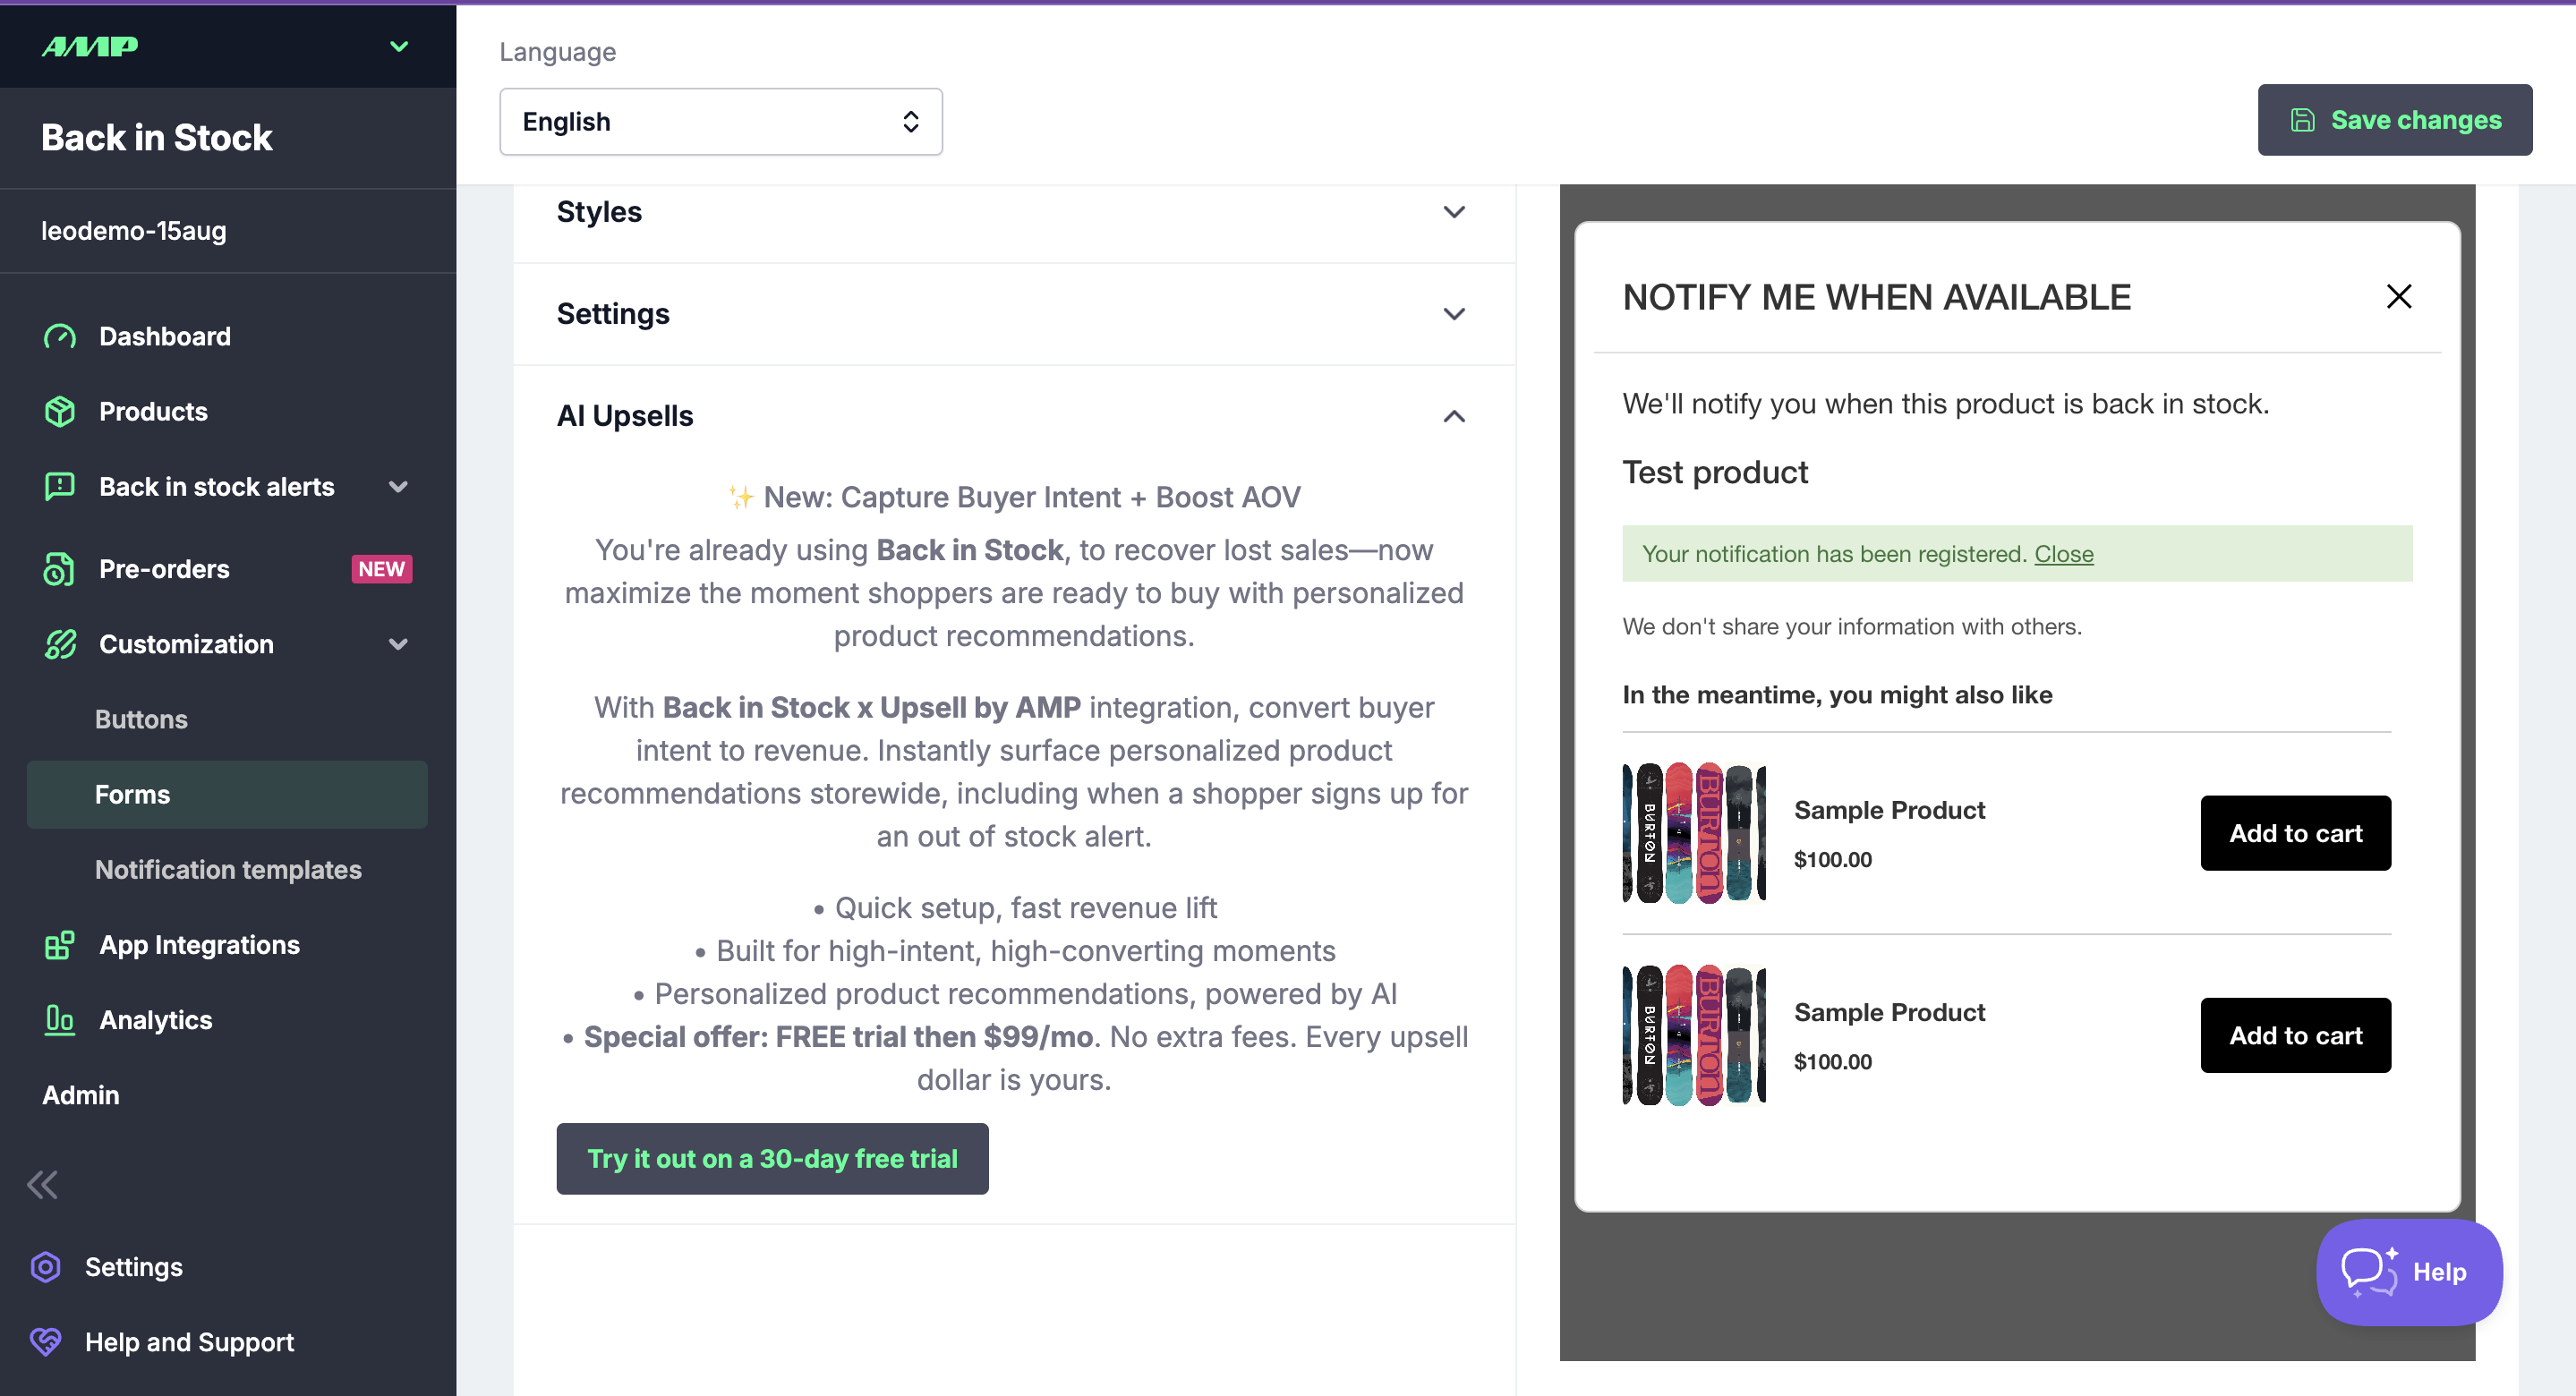Click the Back in stock alerts icon
Image resolution: width=2576 pixels, height=1396 pixels.
[x=60, y=487]
